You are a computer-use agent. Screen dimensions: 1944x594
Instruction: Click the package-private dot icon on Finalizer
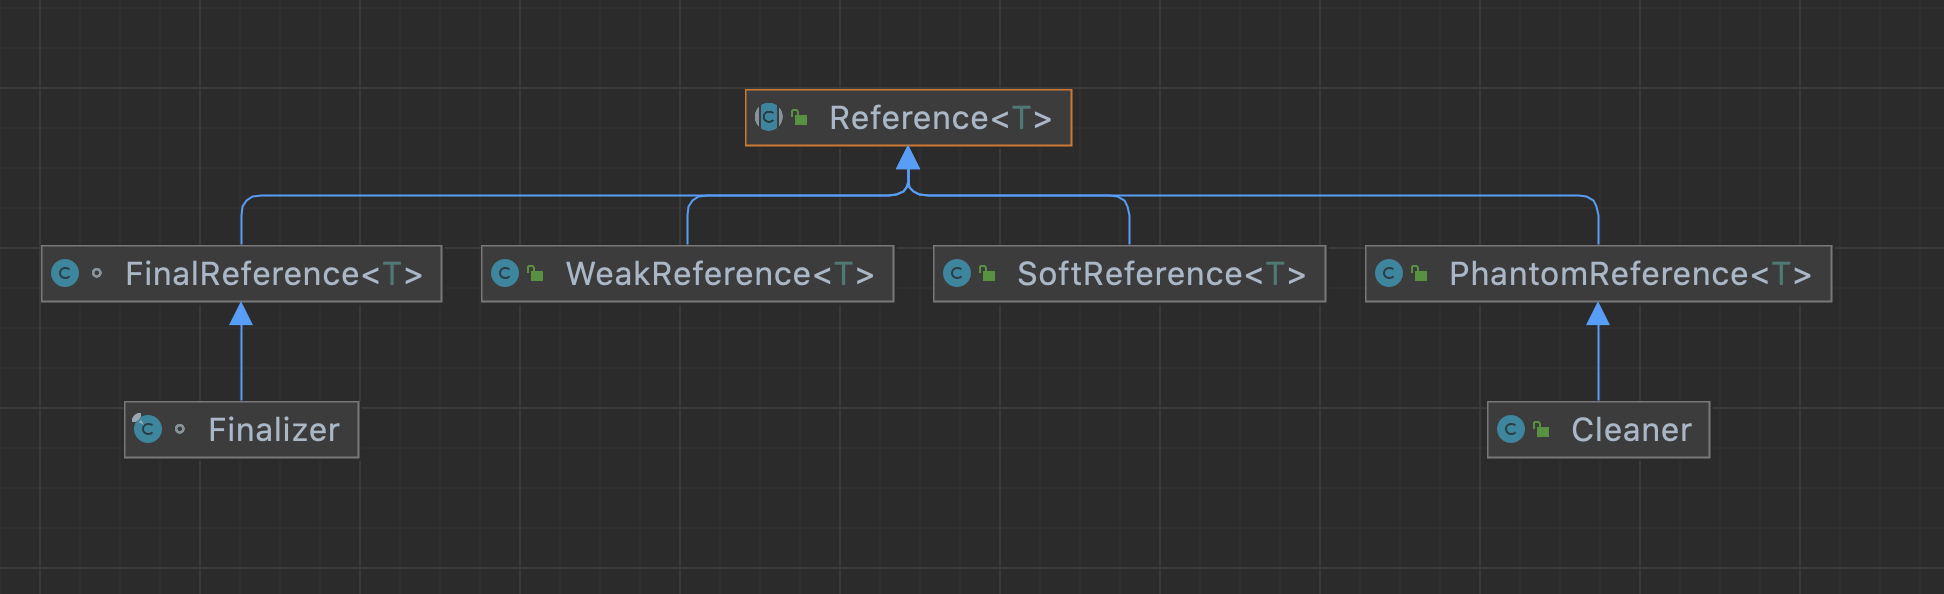coord(180,429)
